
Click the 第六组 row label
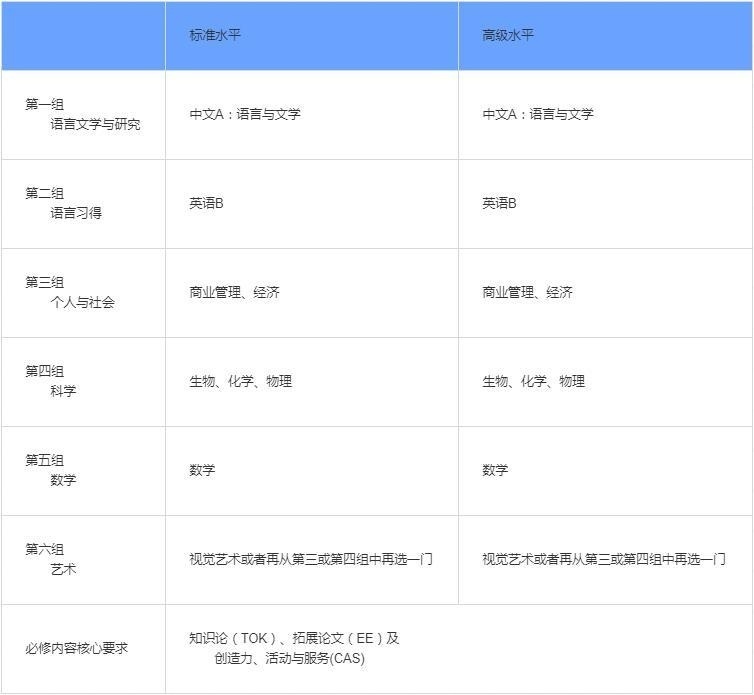click(44, 549)
